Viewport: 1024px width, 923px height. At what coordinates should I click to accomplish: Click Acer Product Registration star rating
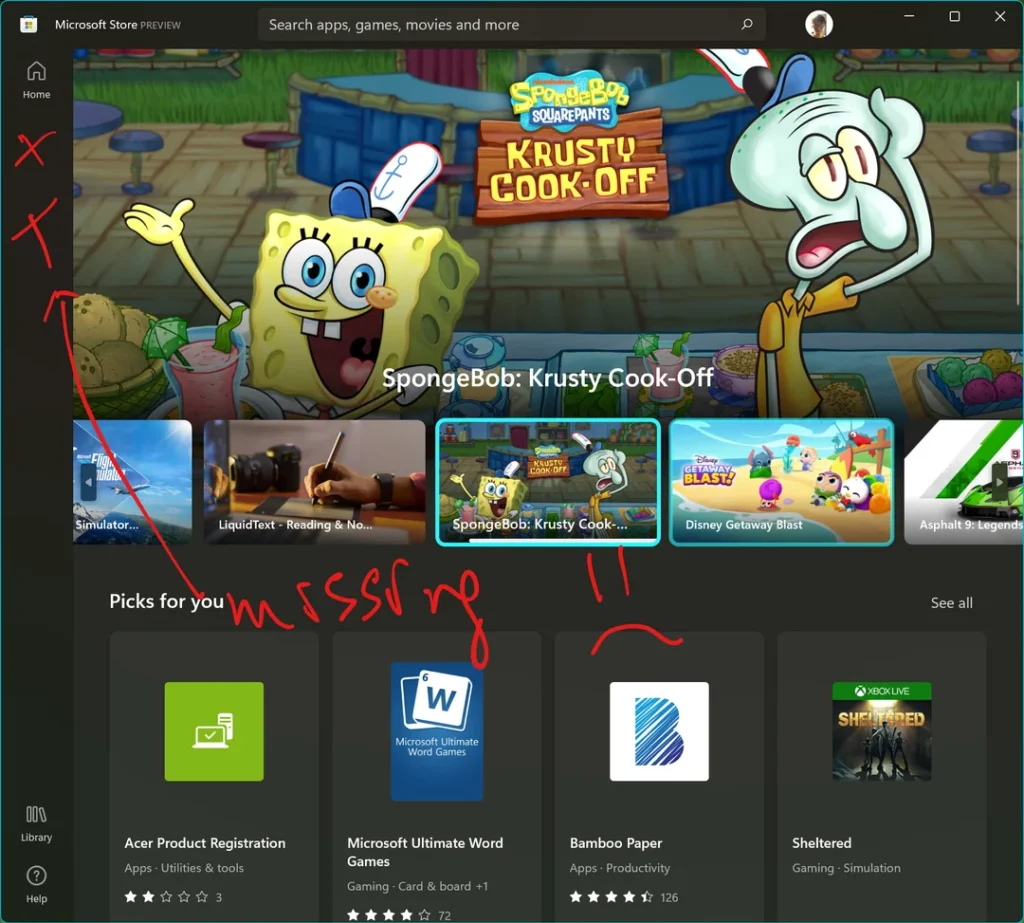coord(173,897)
